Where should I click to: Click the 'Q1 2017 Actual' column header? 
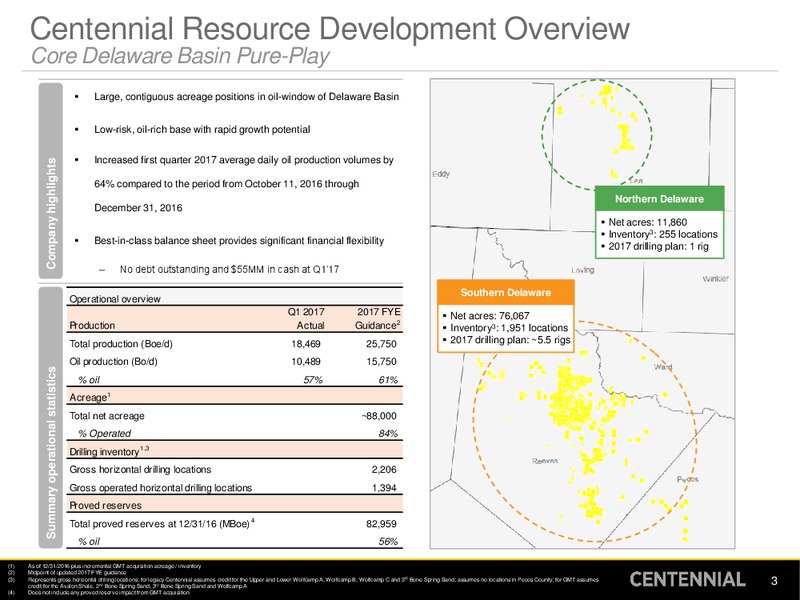pyautogui.click(x=306, y=318)
